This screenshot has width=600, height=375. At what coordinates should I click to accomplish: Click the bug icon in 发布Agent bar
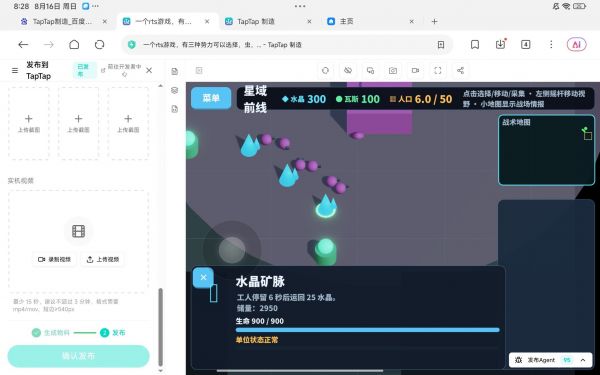[x=519, y=360]
